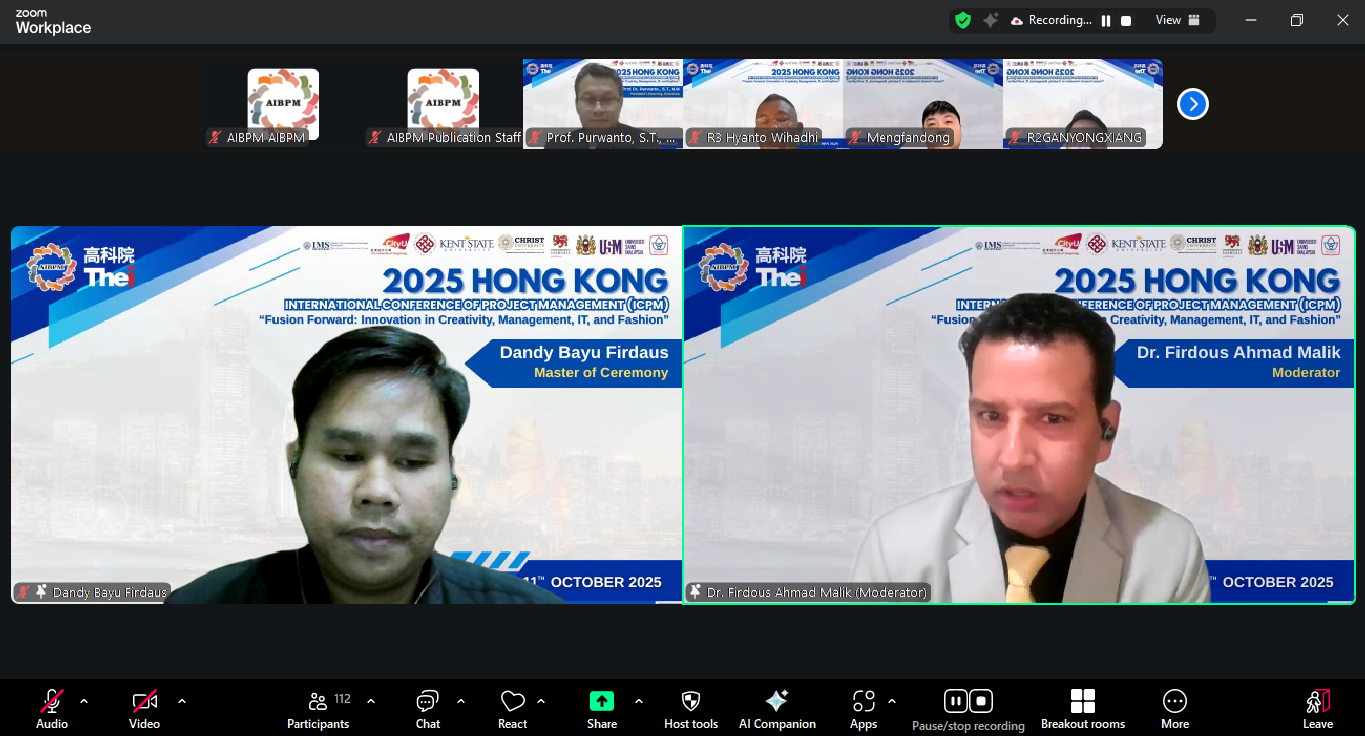Open Breakout rooms
The image size is (1365, 736).
(1082, 709)
